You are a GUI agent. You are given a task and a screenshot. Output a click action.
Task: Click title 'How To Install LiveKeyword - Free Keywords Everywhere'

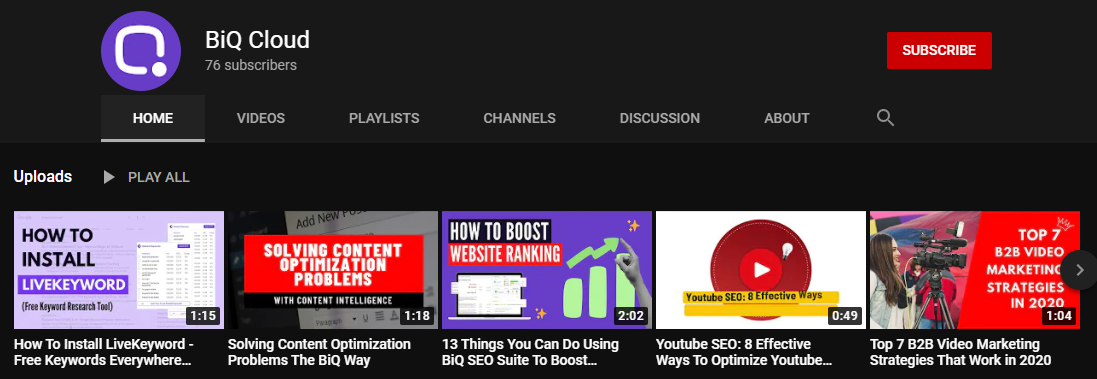click(x=104, y=352)
